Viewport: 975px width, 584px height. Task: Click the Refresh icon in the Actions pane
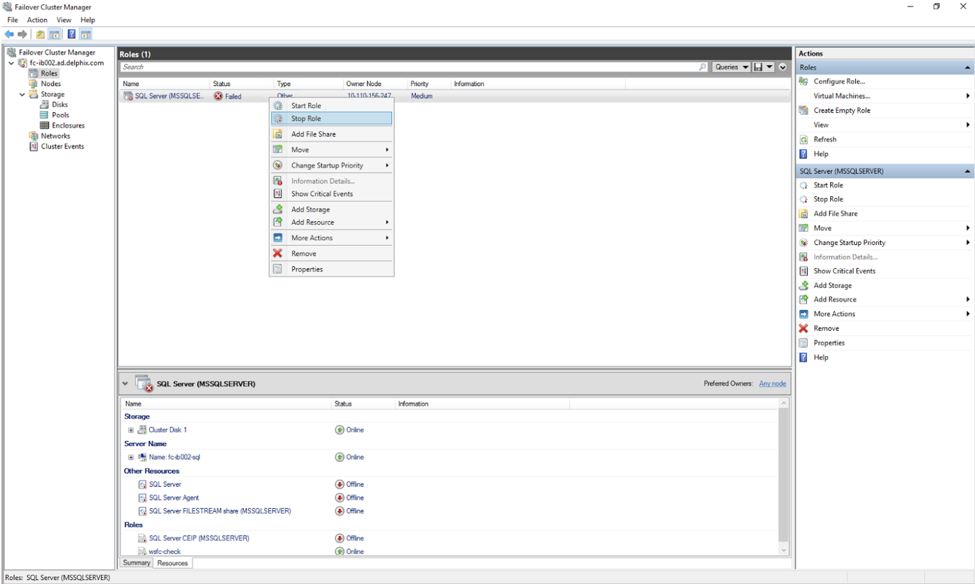click(803, 139)
